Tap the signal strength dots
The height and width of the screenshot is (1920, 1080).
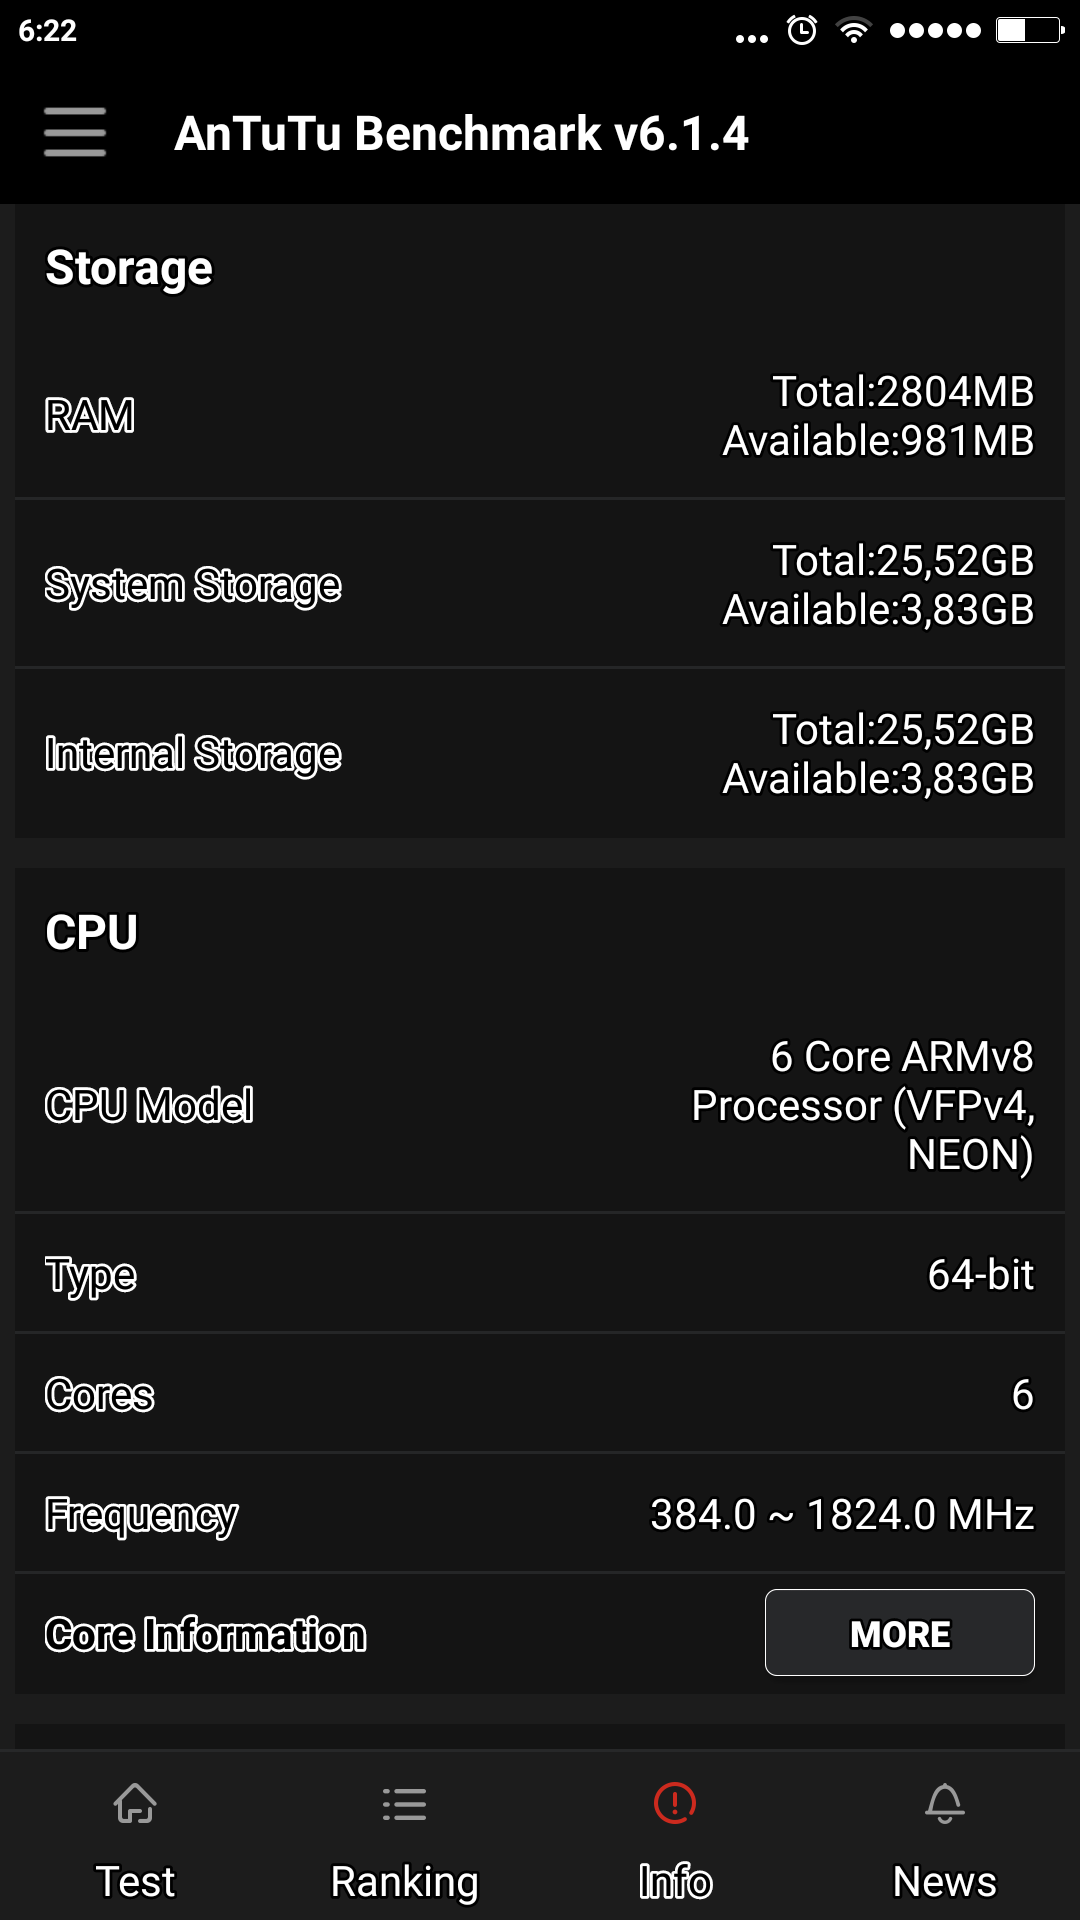[935, 31]
